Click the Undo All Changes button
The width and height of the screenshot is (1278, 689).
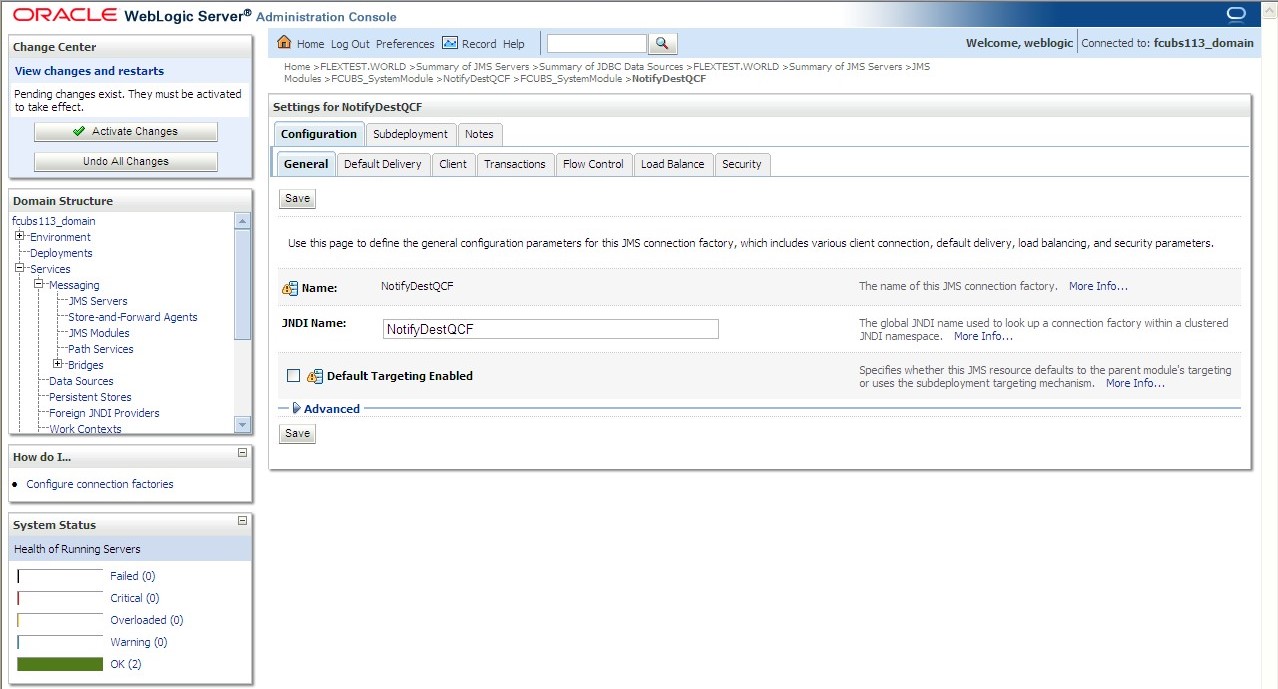[126, 161]
